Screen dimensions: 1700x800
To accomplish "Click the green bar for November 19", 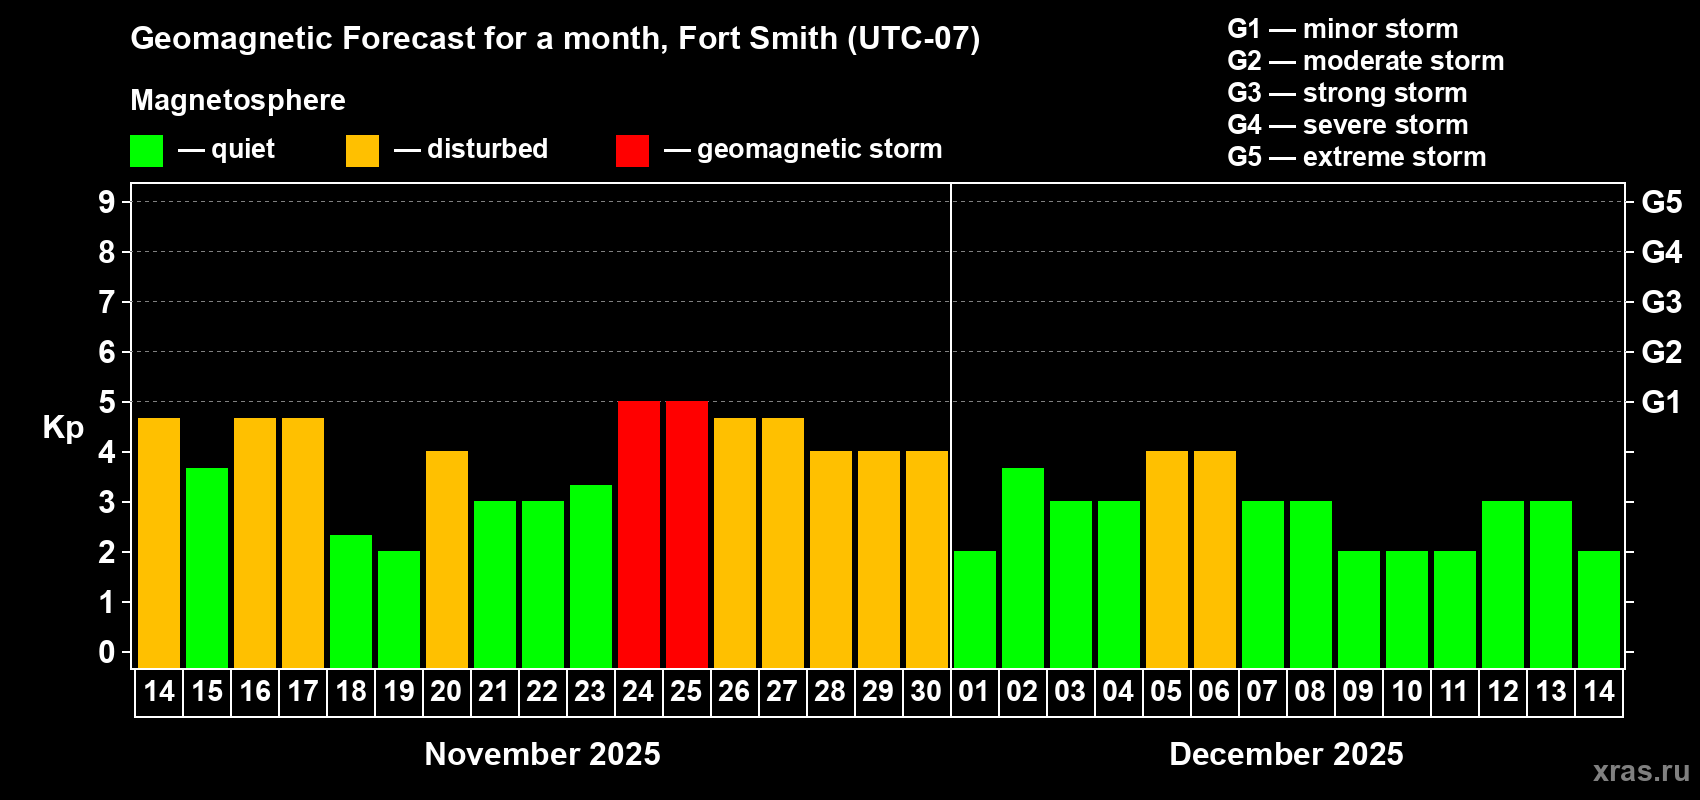I will (x=399, y=609).
